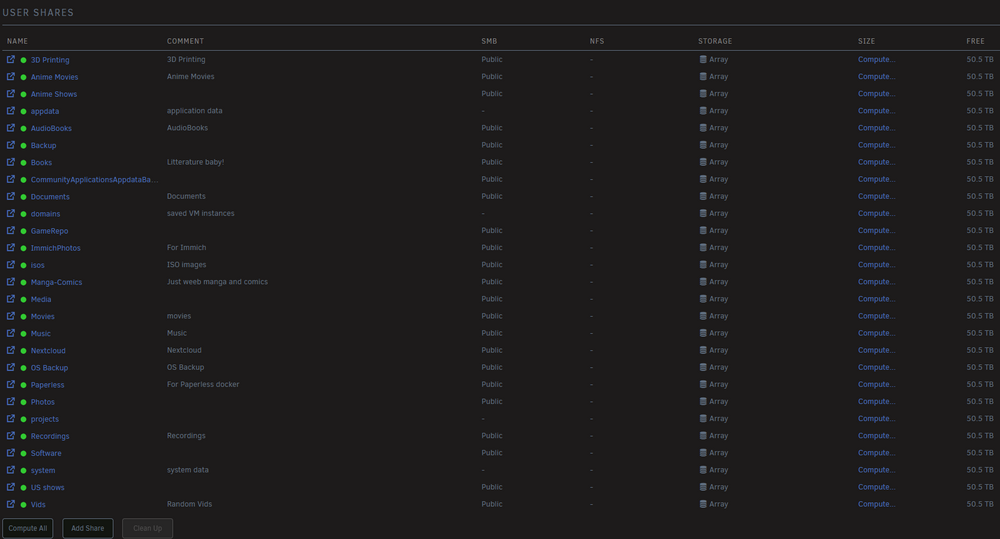Click Array text in the Software row
The height and width of the screenshot is (539, 1000).
(719, 453)
